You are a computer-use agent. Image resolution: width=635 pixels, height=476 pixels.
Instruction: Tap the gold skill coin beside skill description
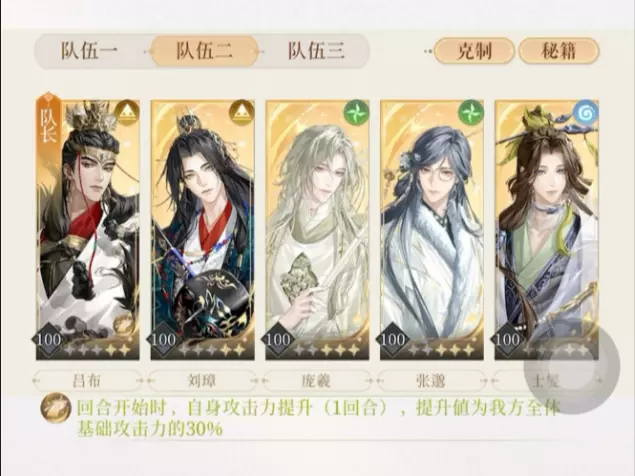pos(56,408)
